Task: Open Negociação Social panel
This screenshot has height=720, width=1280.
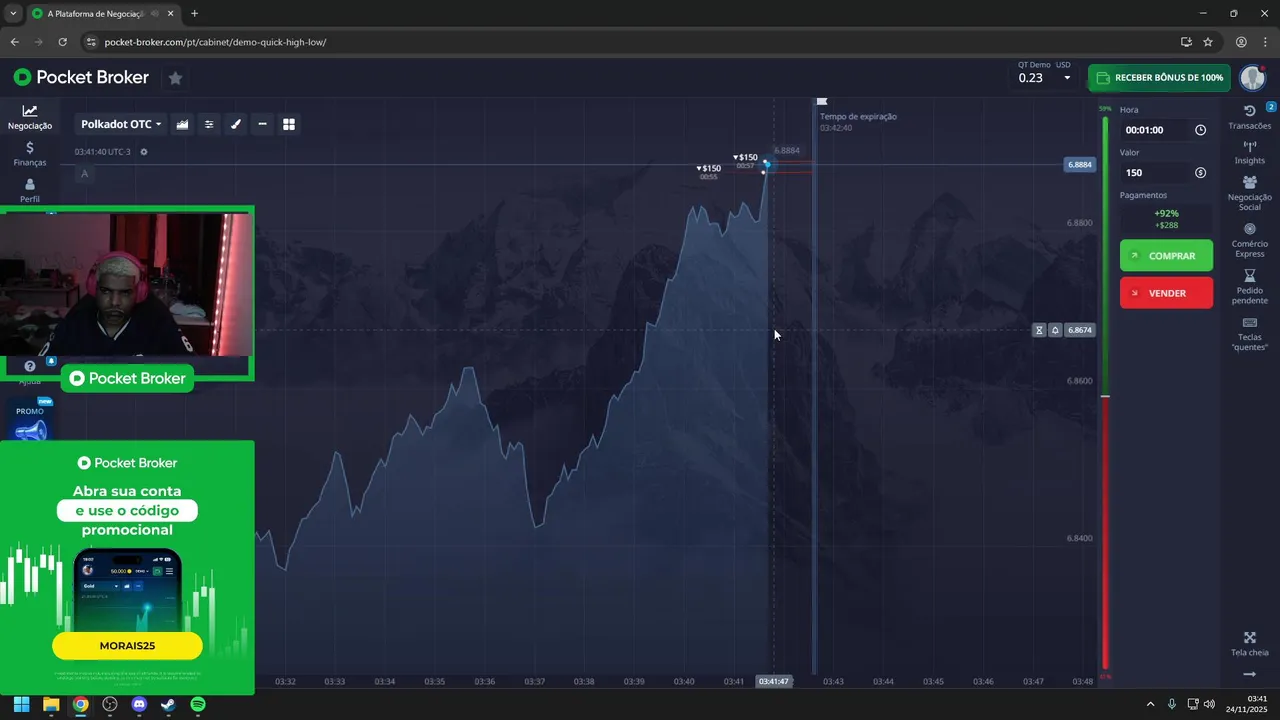Action: 1250,193
